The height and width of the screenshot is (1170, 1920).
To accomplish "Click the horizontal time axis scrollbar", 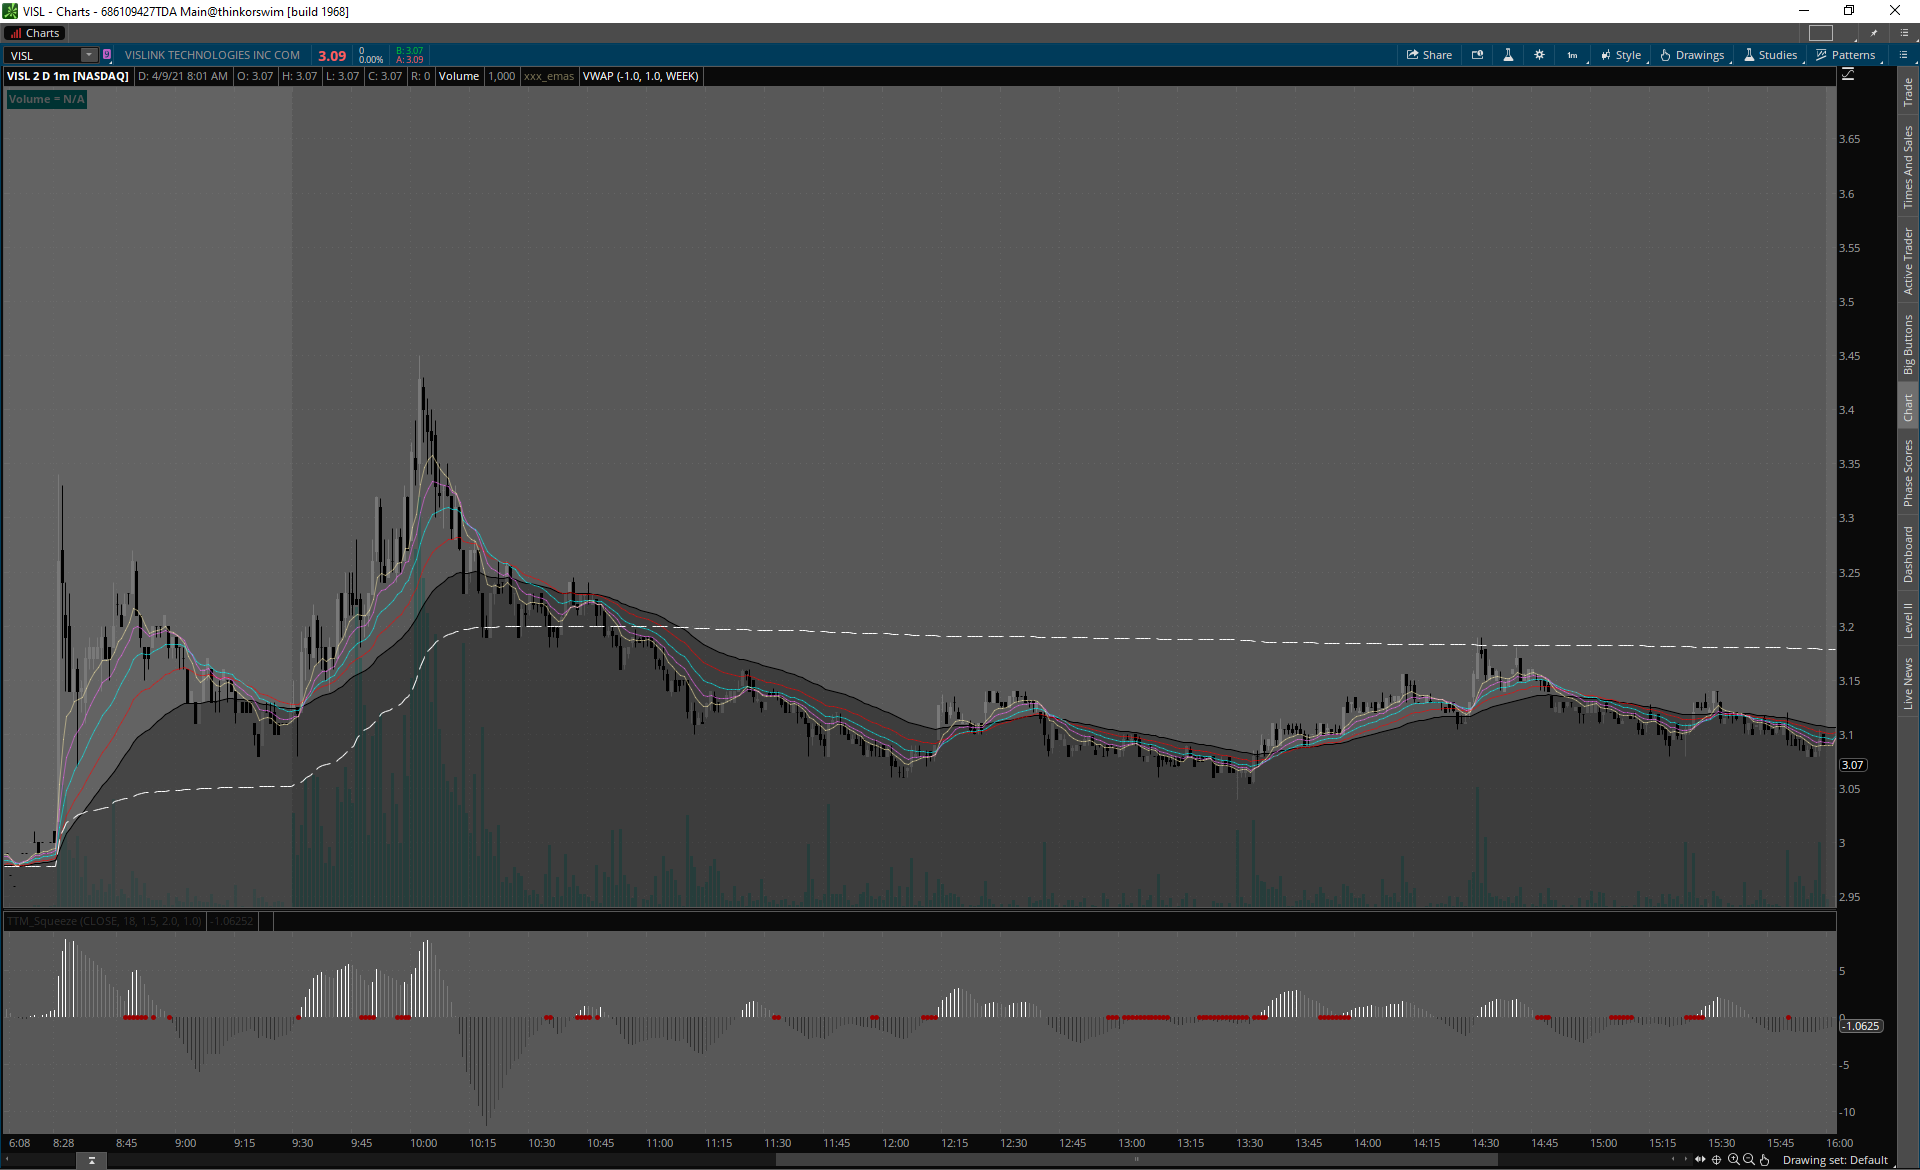I will [1136, 1160].
